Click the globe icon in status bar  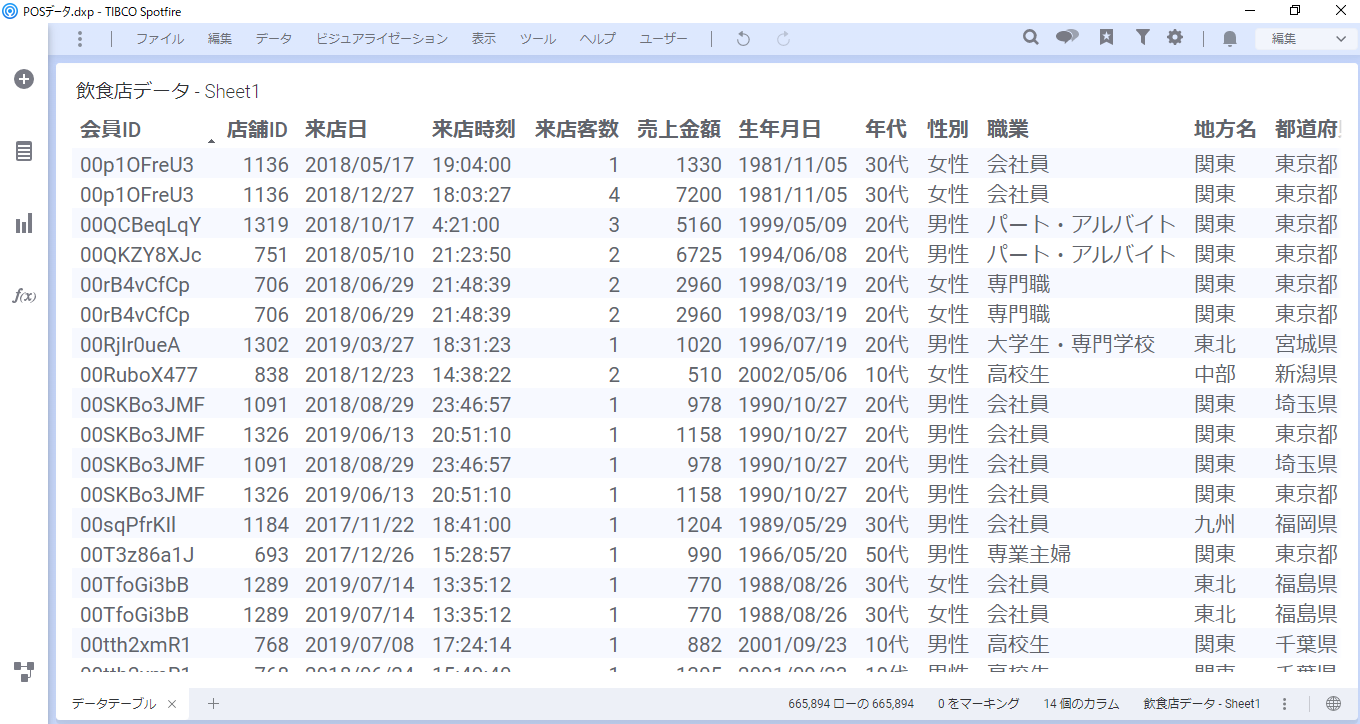(1333, 704)
